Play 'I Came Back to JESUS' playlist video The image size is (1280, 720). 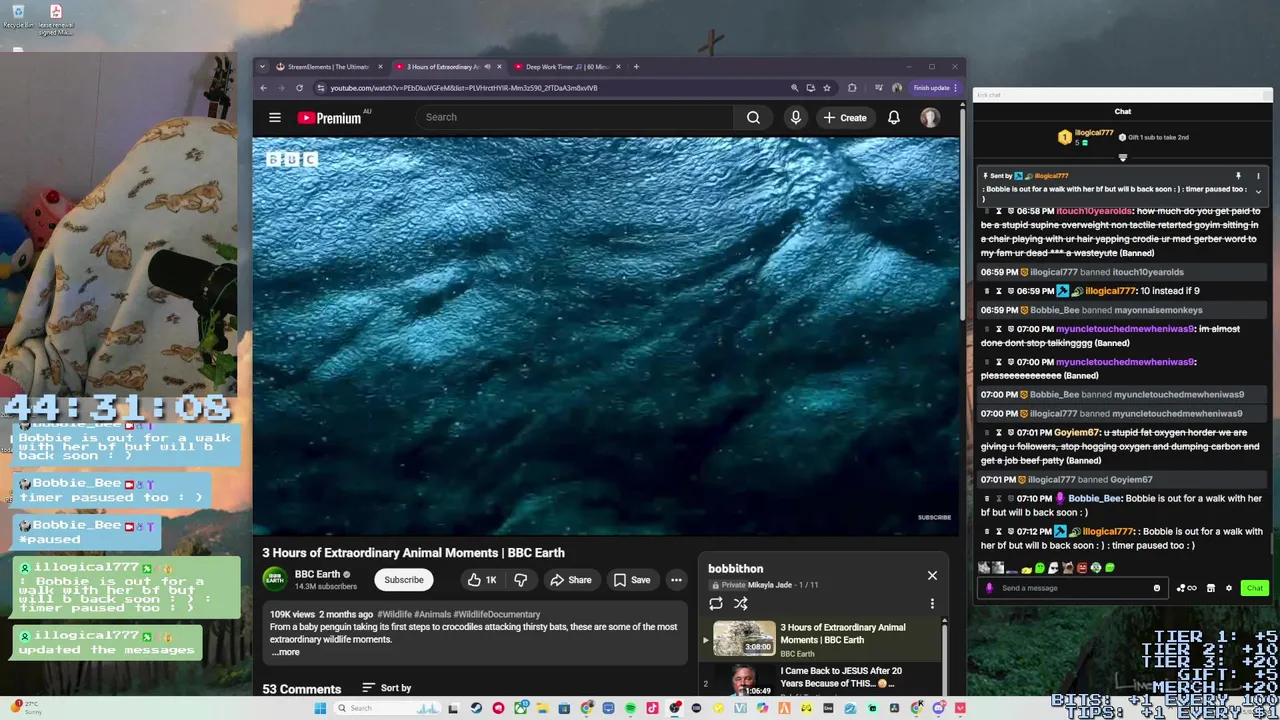pyautogui.click(x=822, y=682)
